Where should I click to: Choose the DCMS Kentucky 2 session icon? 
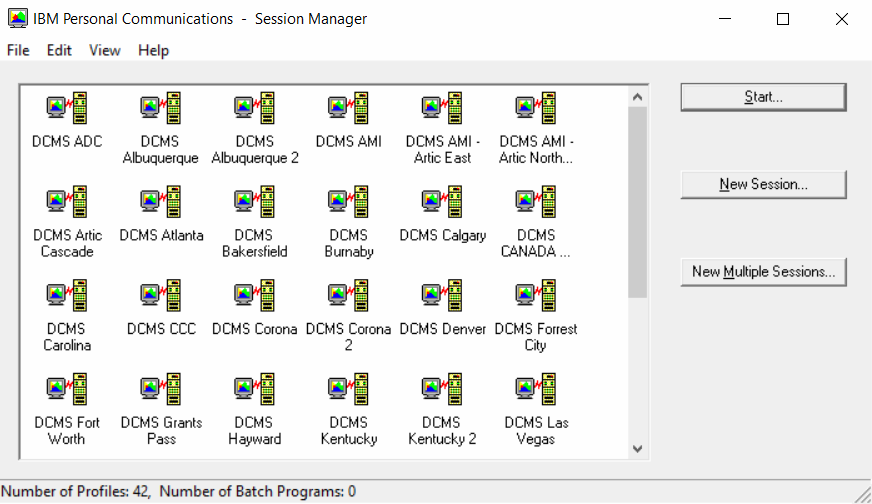(442, 389)
